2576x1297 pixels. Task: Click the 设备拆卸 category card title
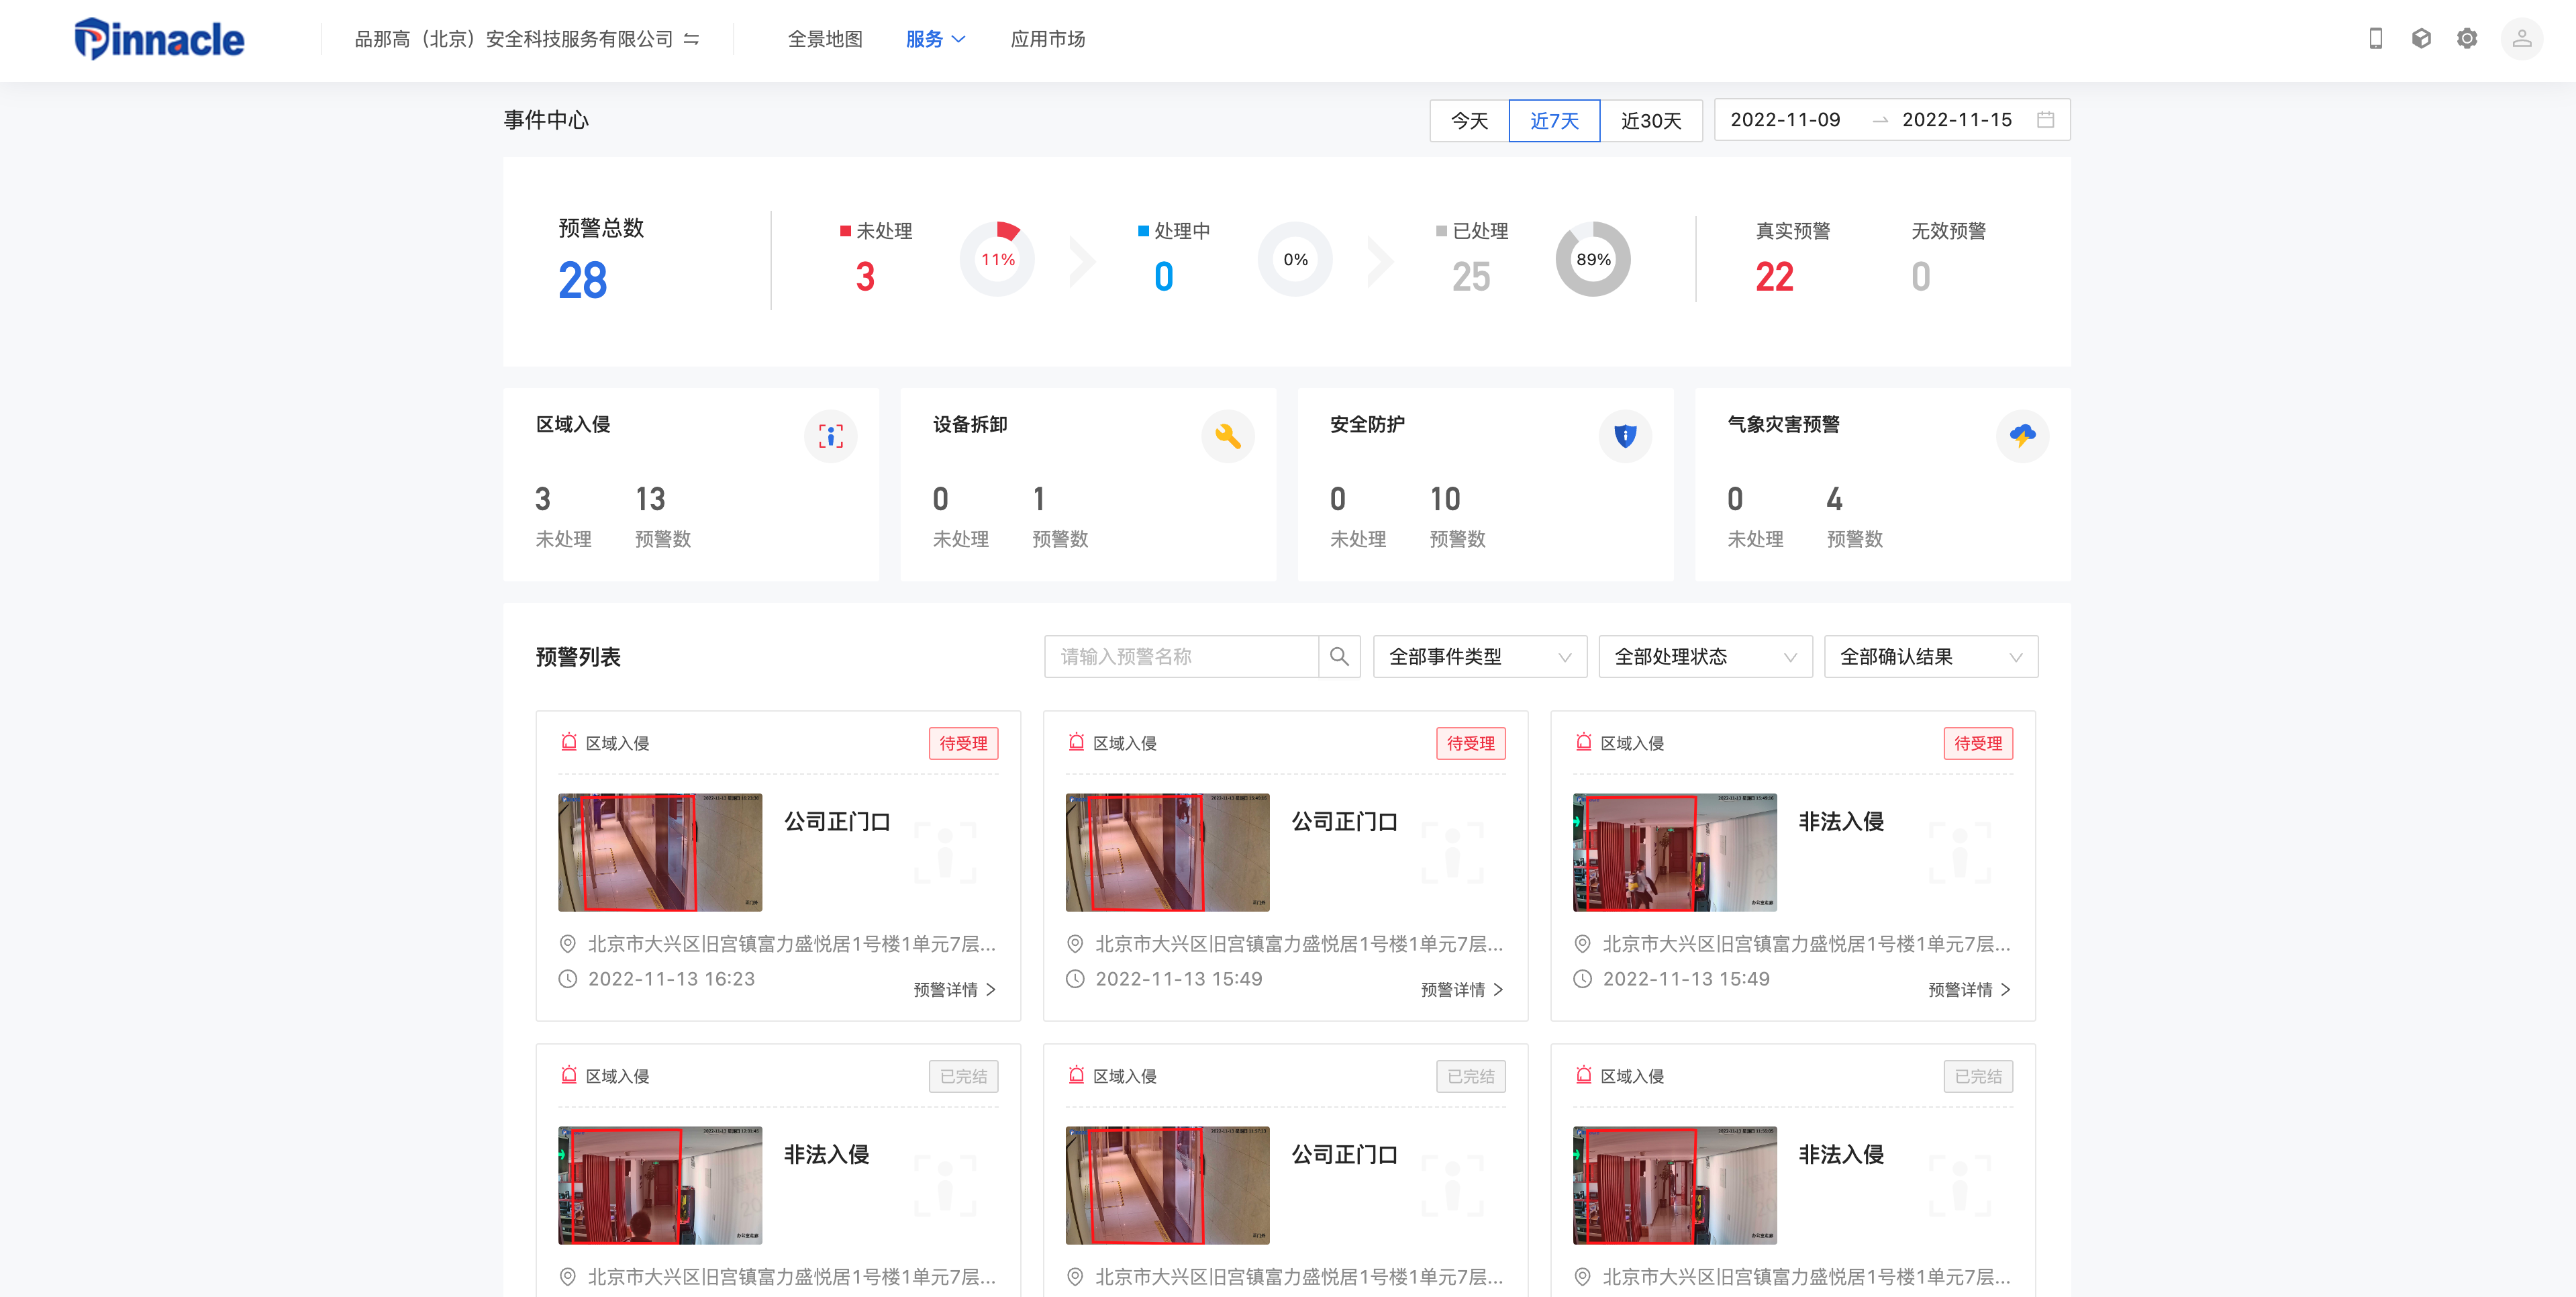coord(970,424)
